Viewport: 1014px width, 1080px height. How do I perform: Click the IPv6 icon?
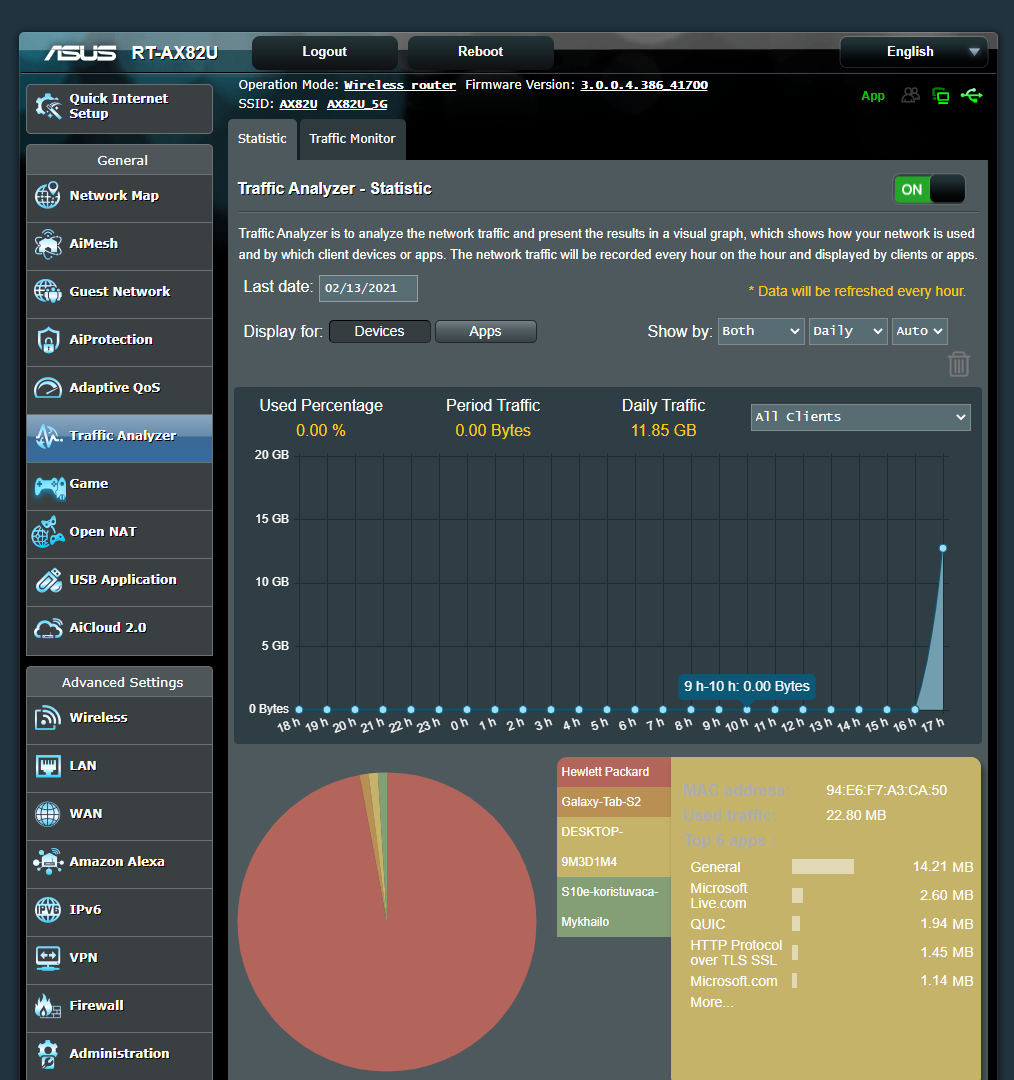pyautogui.click(x=48, y=910)
